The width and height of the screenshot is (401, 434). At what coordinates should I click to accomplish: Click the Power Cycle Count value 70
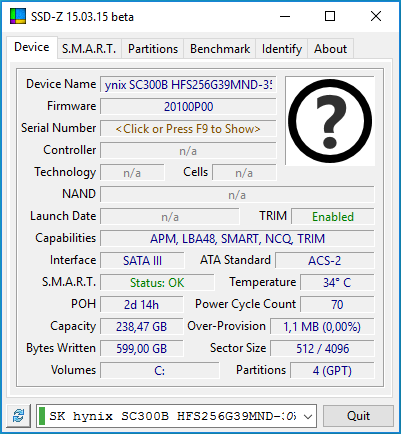[337, 305]
